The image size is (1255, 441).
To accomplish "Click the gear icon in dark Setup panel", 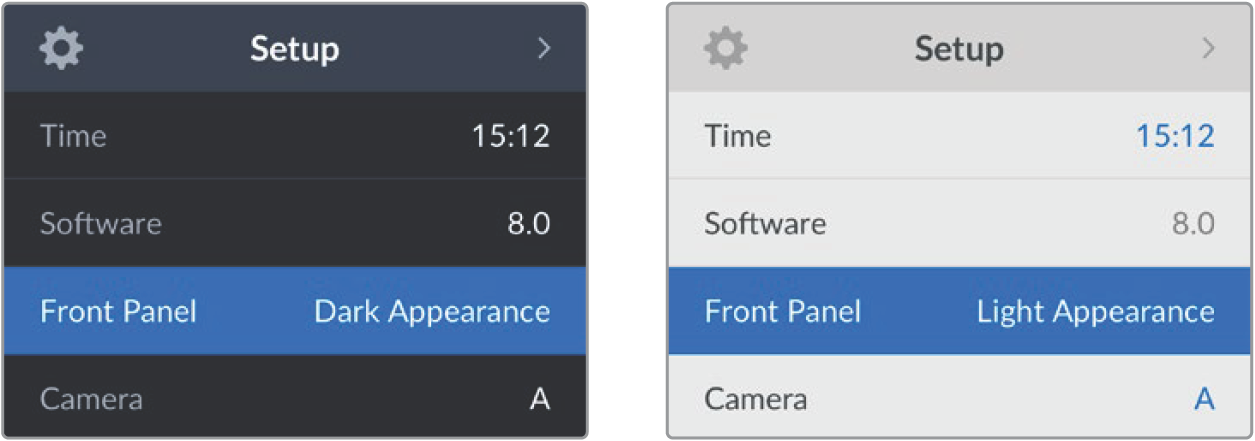I will 61,48.
